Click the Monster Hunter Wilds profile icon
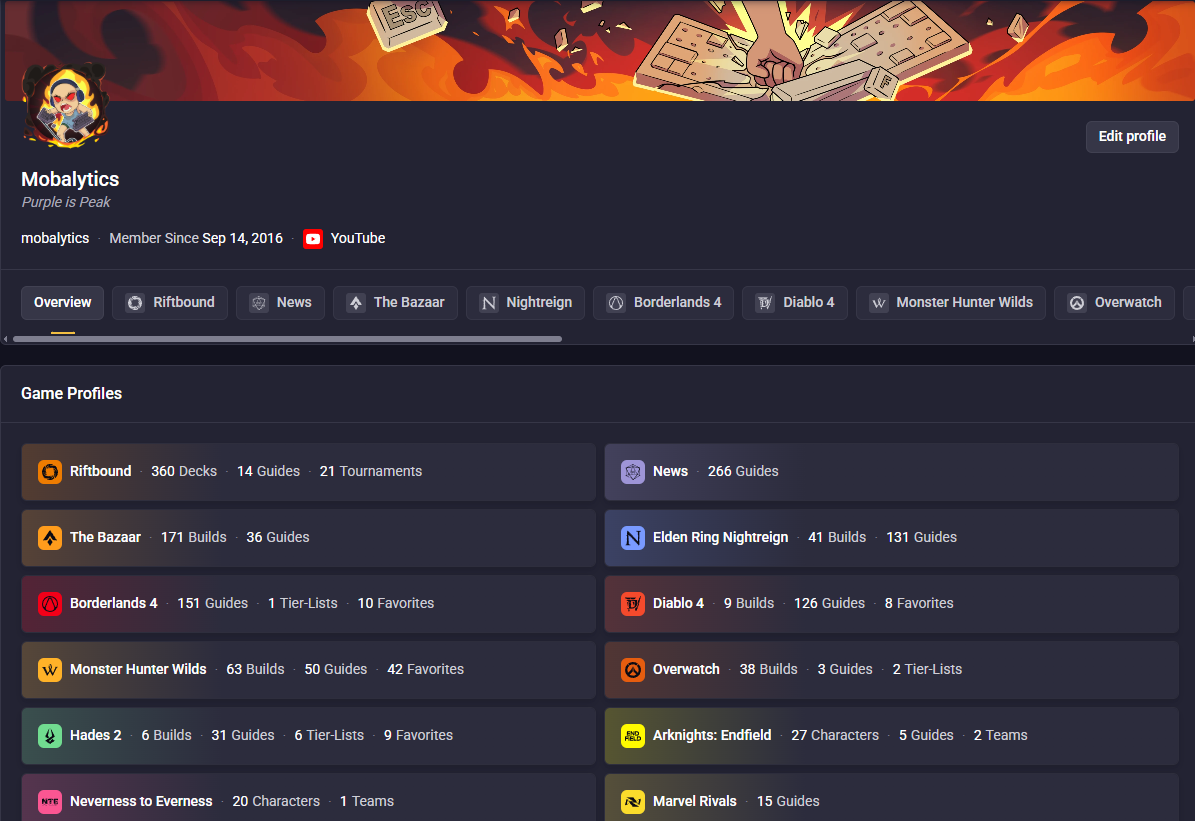This screenshot has height=821, width=1195. (x=50, y=670)
